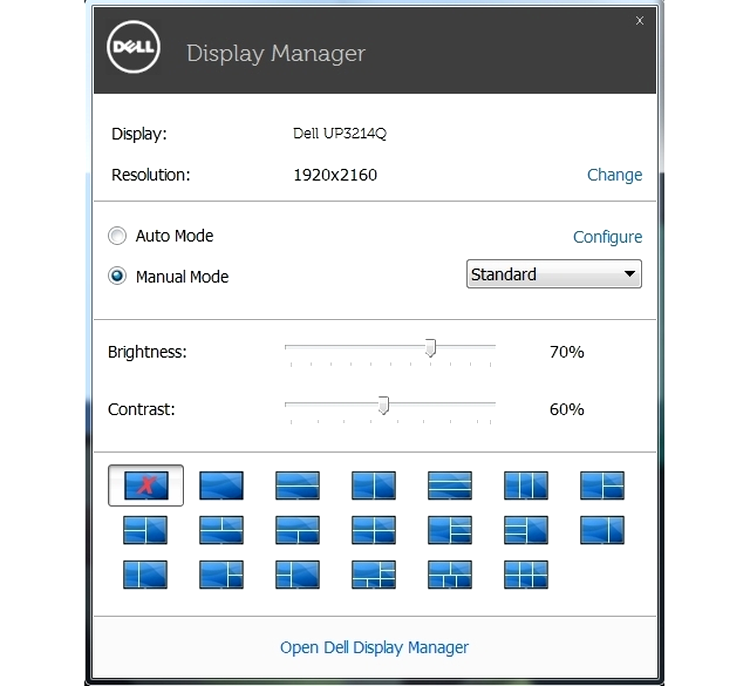Click Change link next to Resolution
This screenshot has width=750, height=686.
pos(615,175)
